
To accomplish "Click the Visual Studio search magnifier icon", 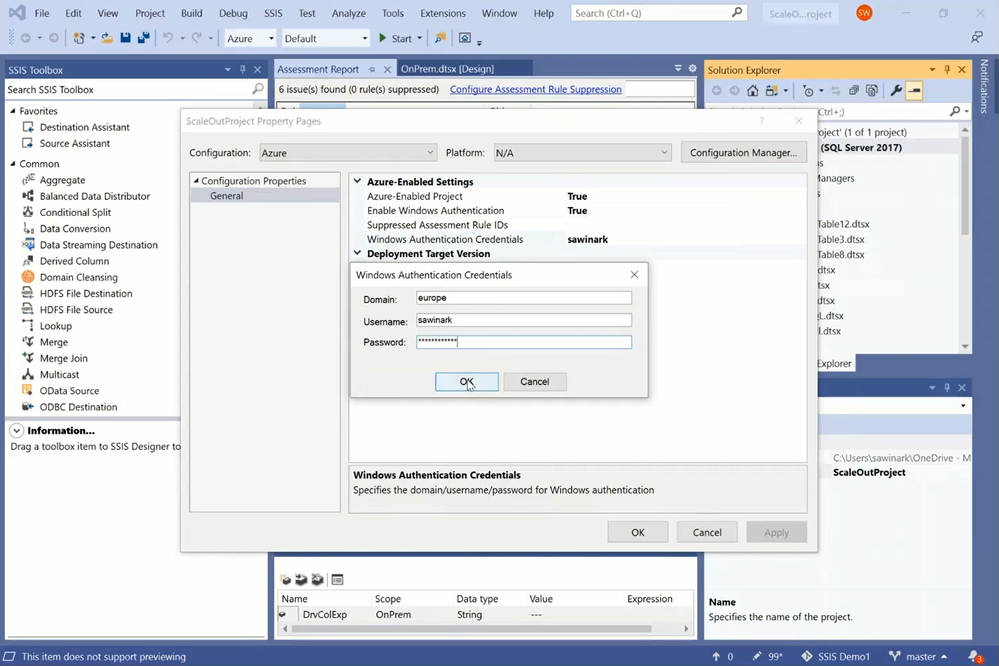I will pos(737,12).
